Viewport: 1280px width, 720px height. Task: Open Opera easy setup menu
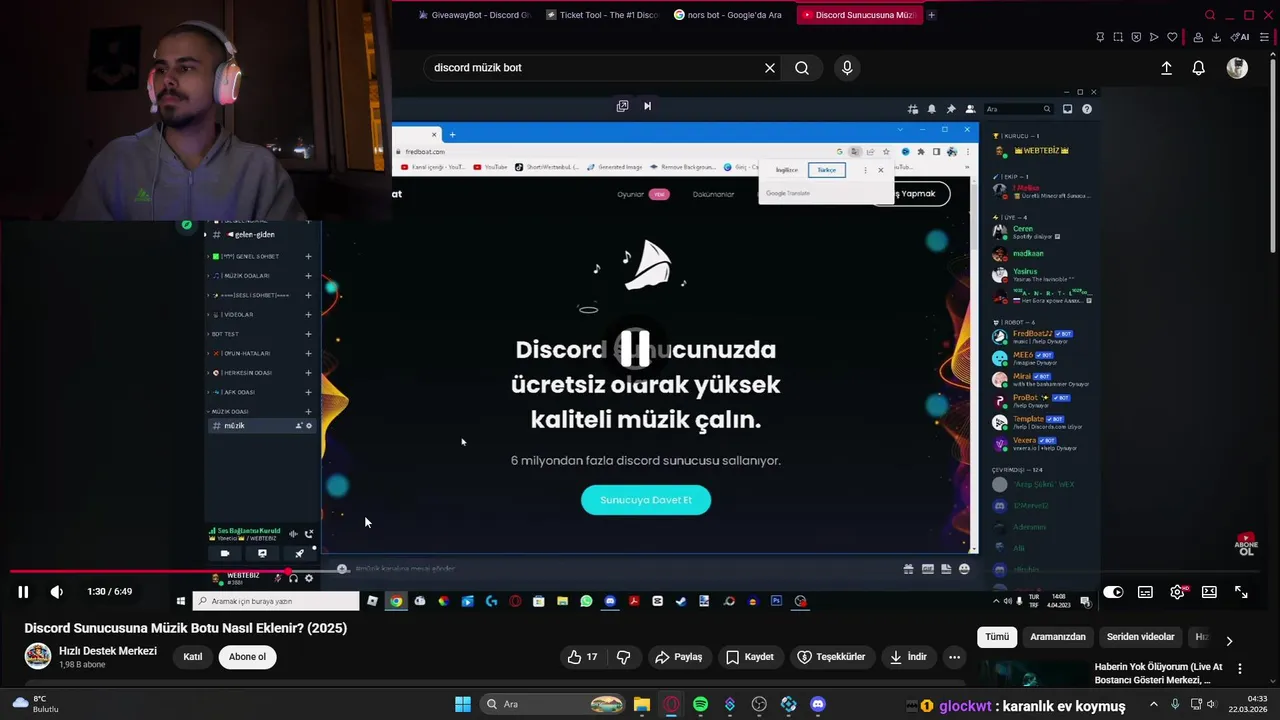(x=1264, y=37)
